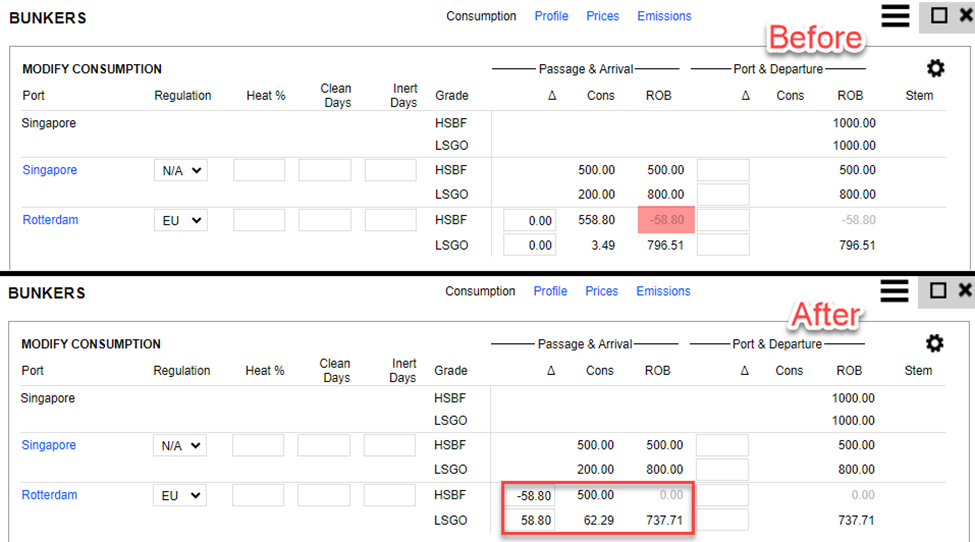Click settings gear in the Before panel

(935, 68)
